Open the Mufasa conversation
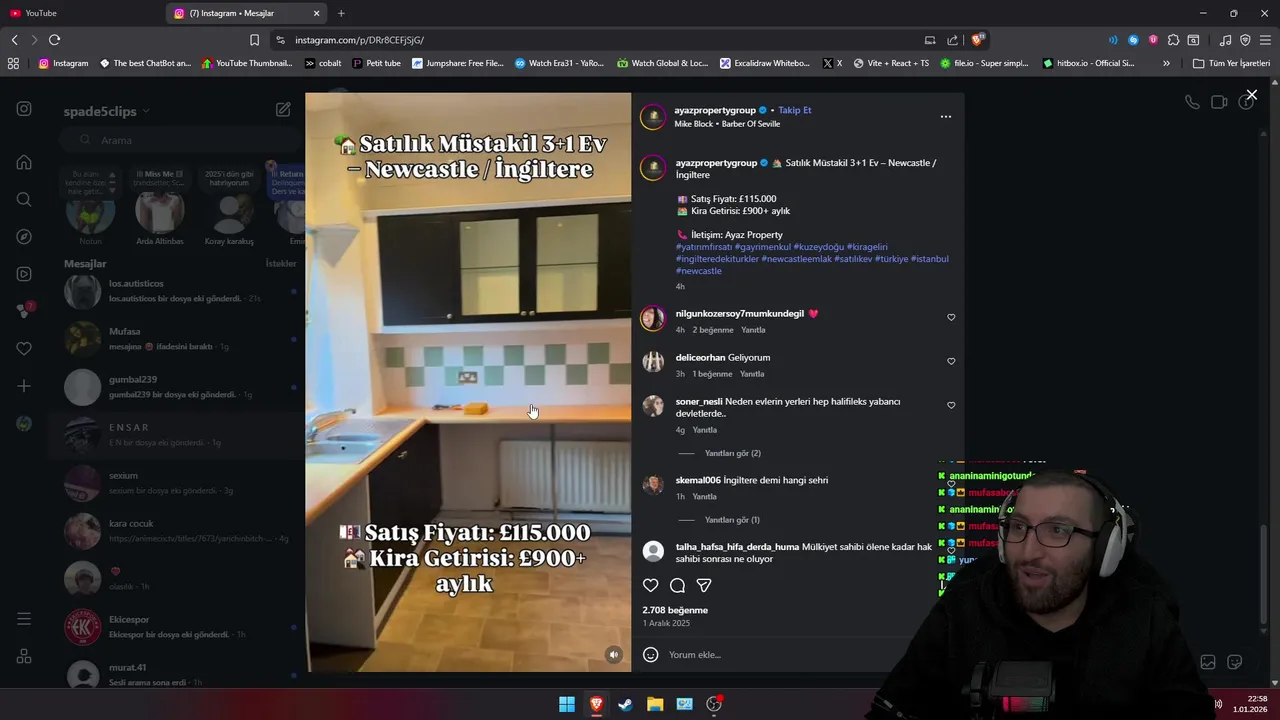The height and width of the screenshot is (720, 1280). [180, 339]
